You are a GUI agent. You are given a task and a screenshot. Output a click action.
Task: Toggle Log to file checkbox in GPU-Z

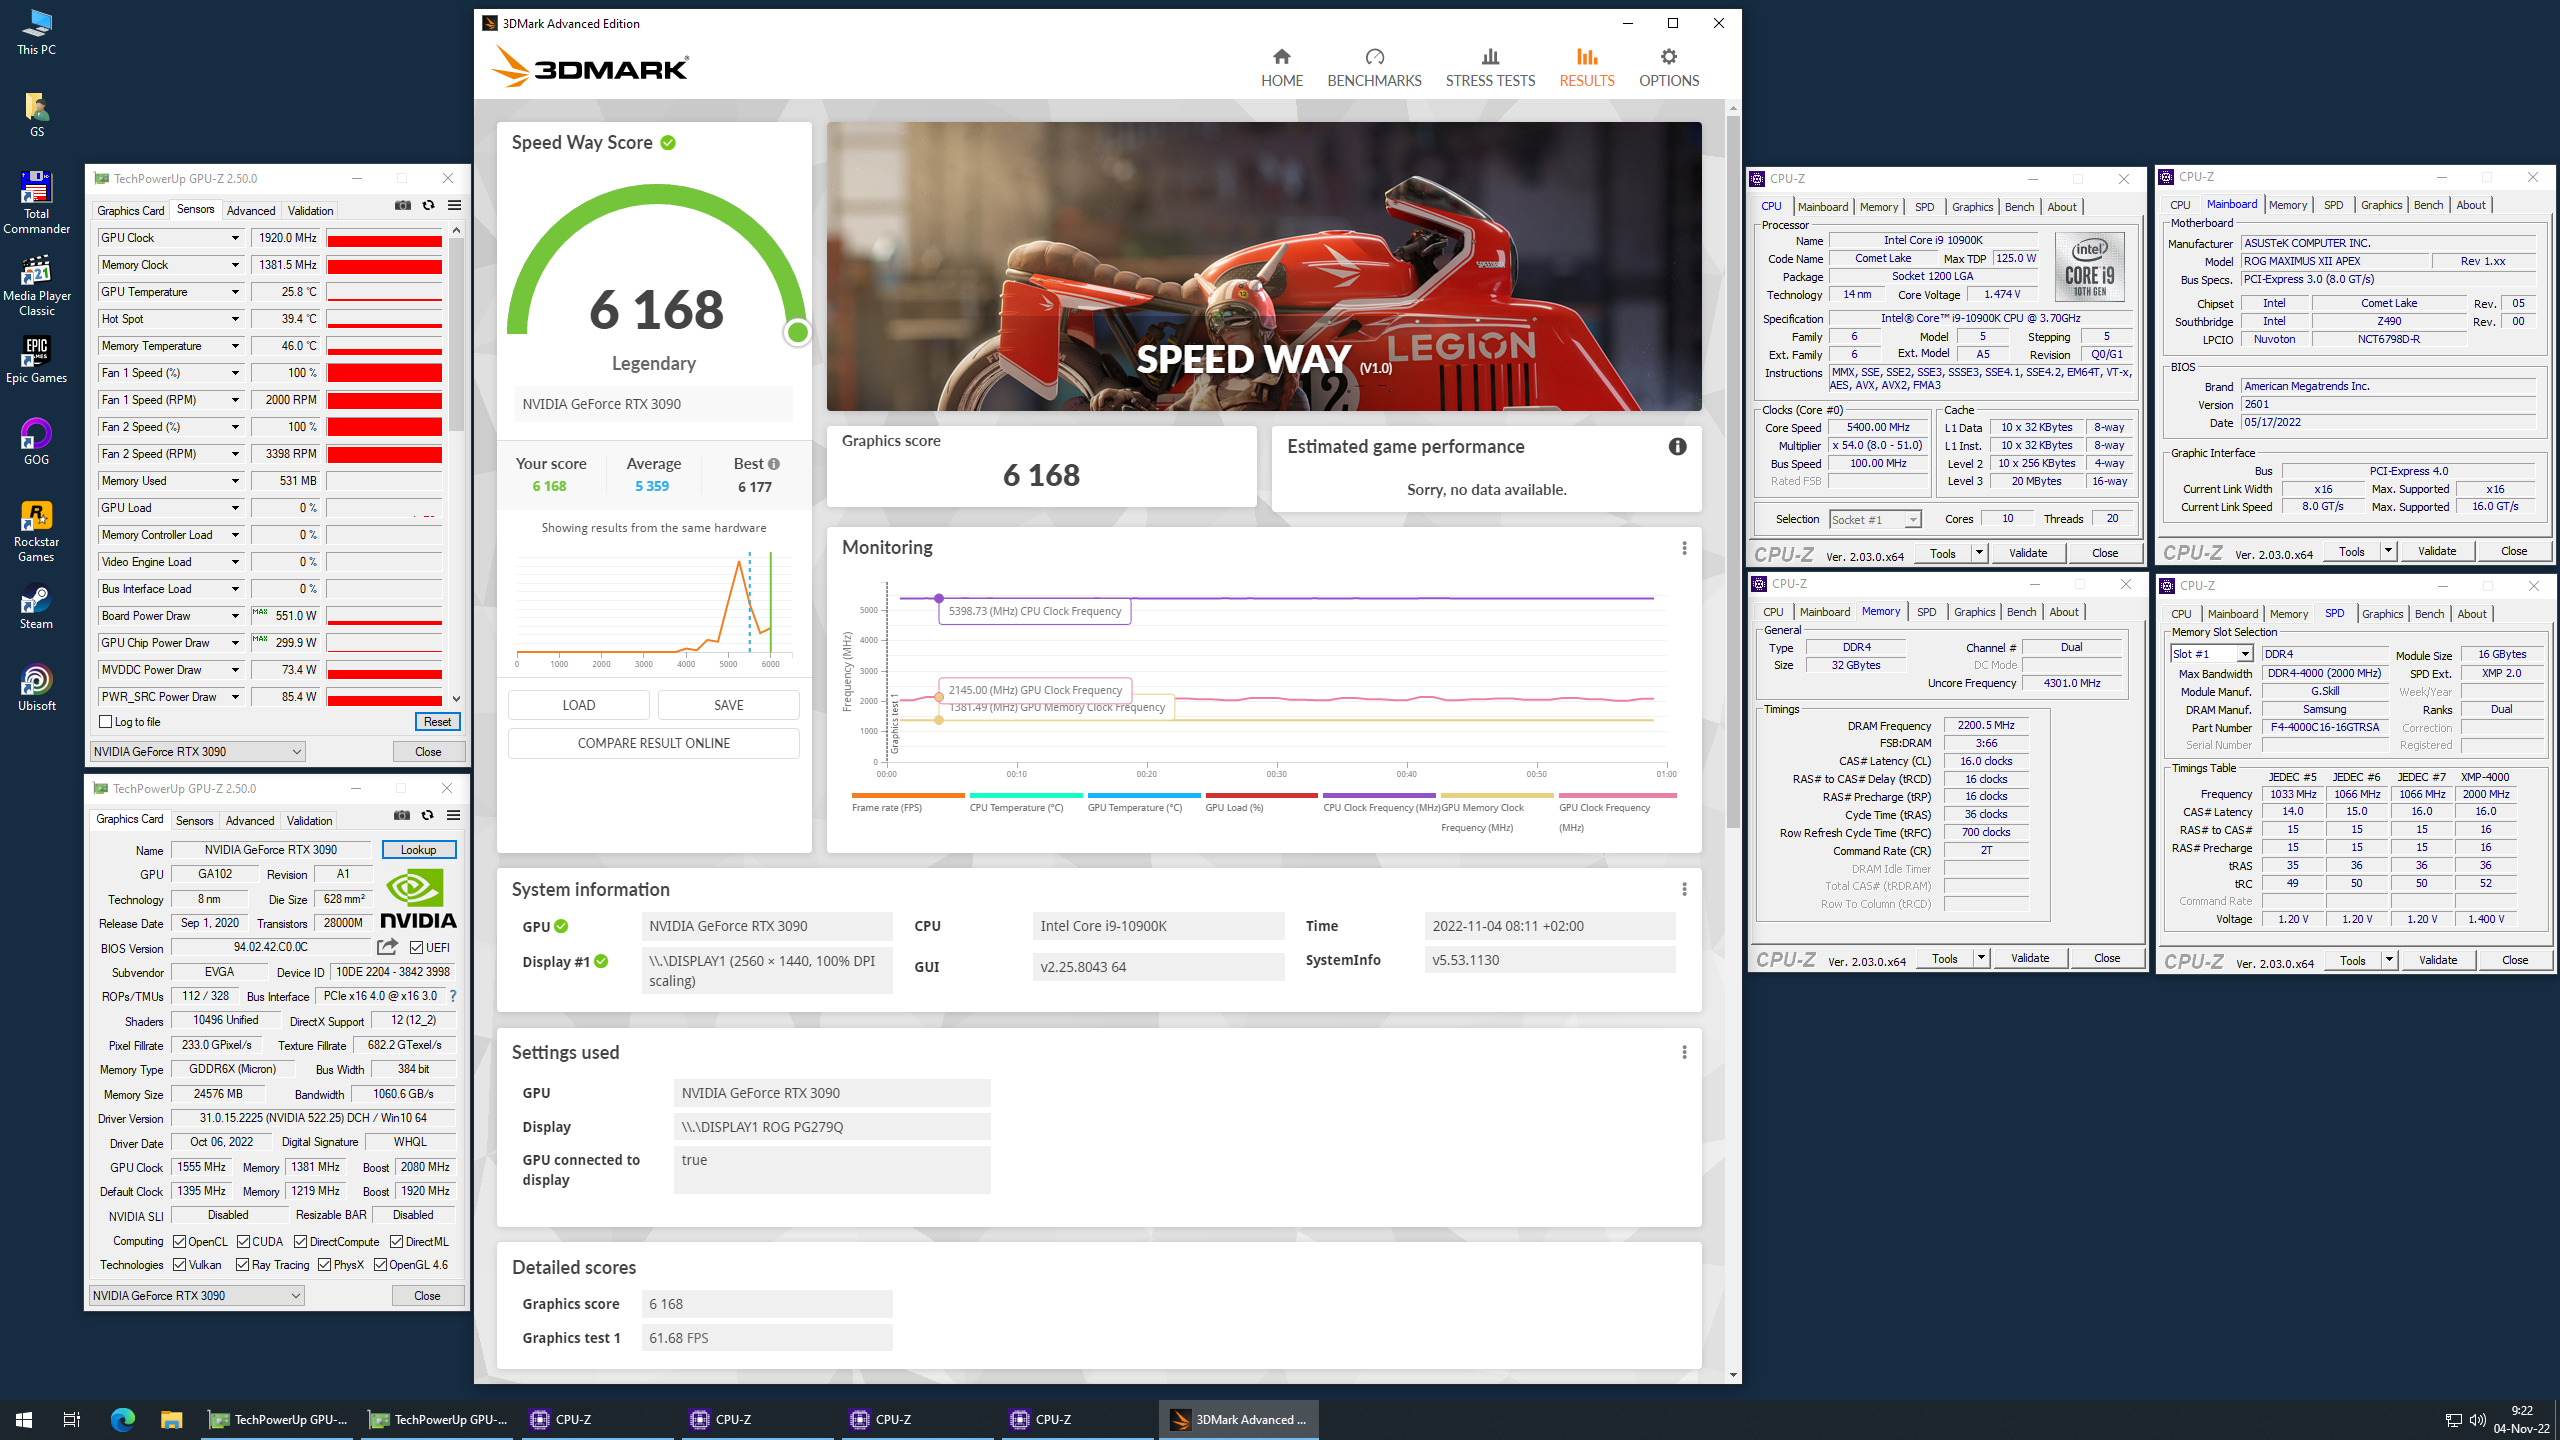point(106,722)
